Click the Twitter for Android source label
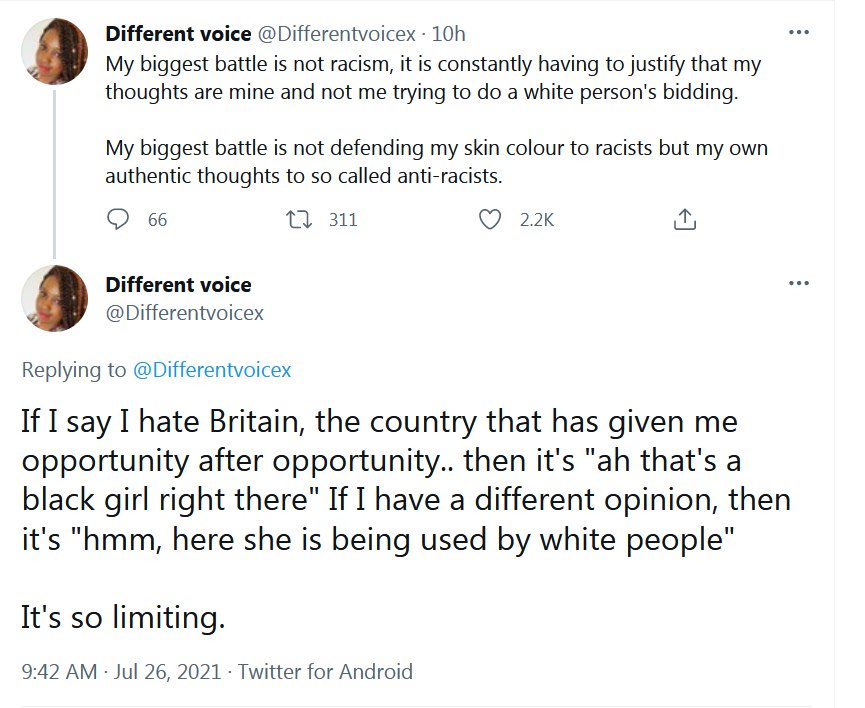This screenshot has width=865, height=708. 325,671
